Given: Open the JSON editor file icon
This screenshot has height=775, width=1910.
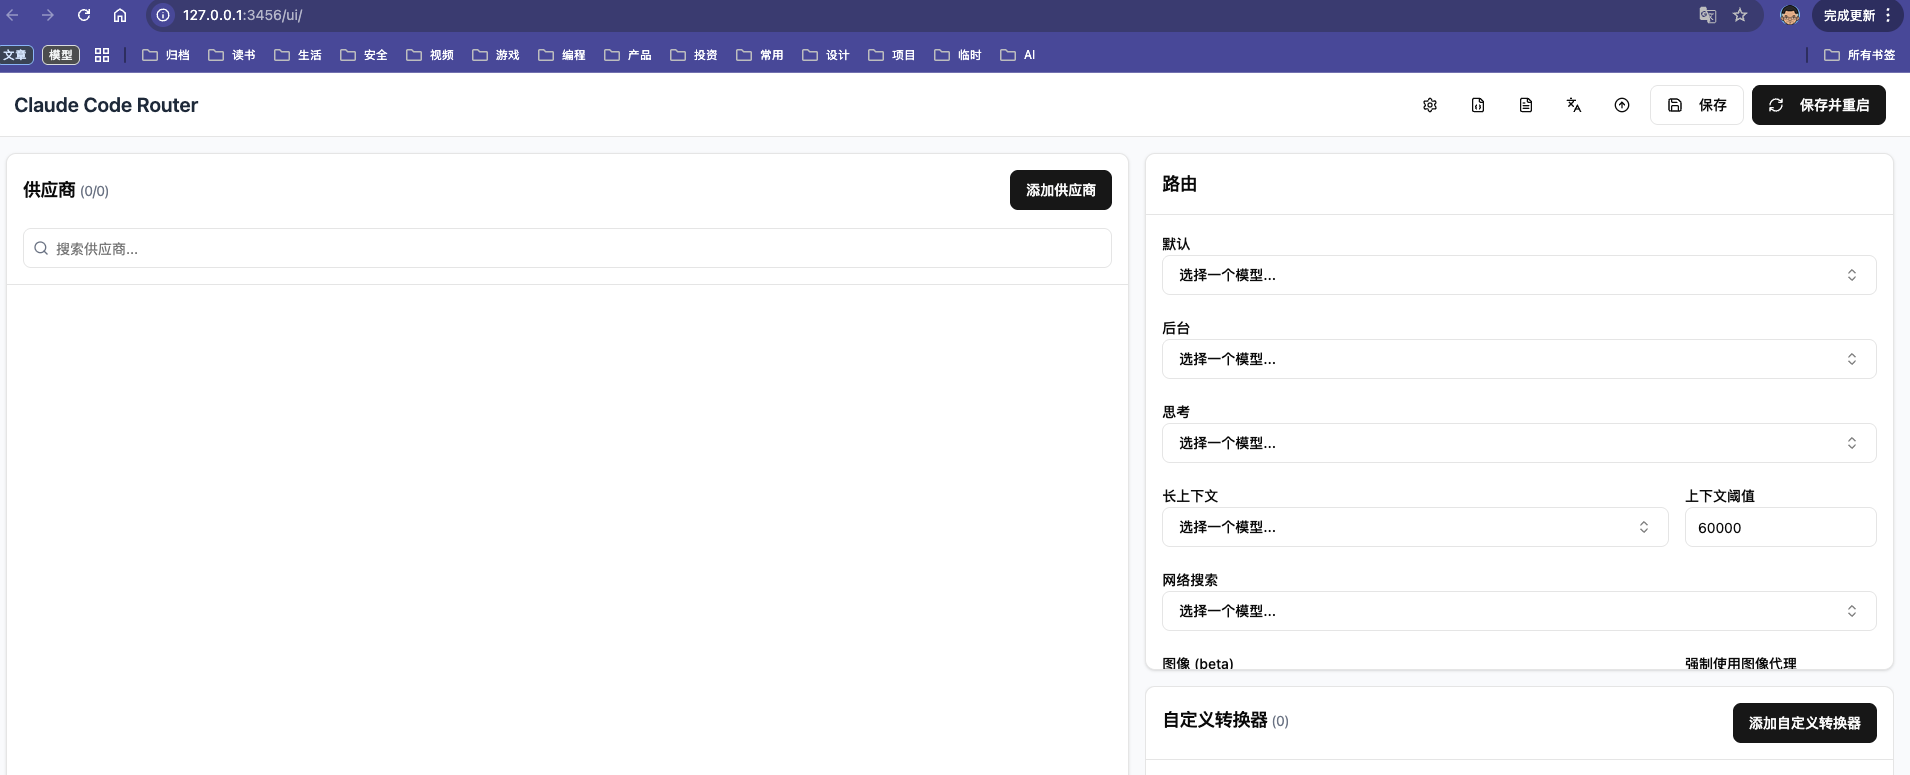Looking at the screenshot, I should pyautogui.click(x=1478, y=105).
